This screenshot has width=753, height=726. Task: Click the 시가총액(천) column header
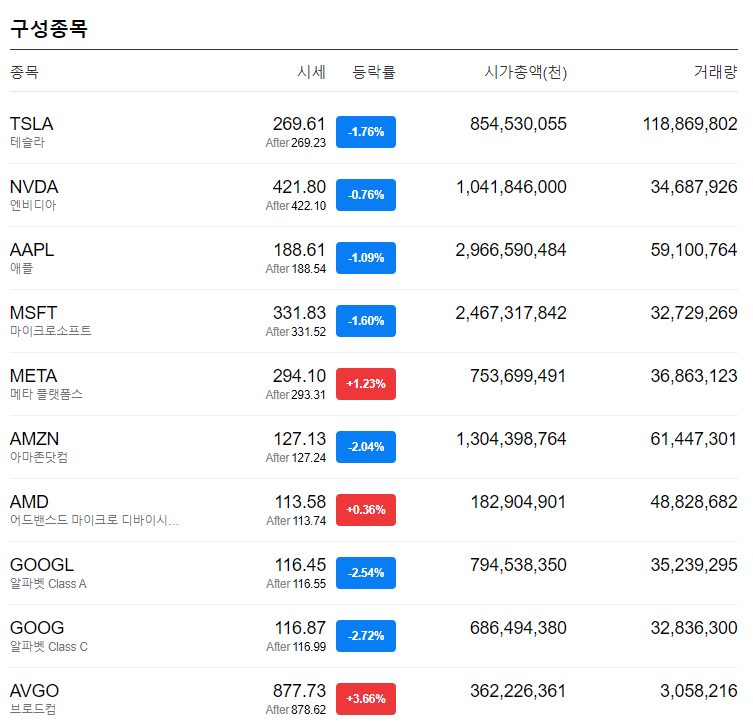click(x=526, y=72)
